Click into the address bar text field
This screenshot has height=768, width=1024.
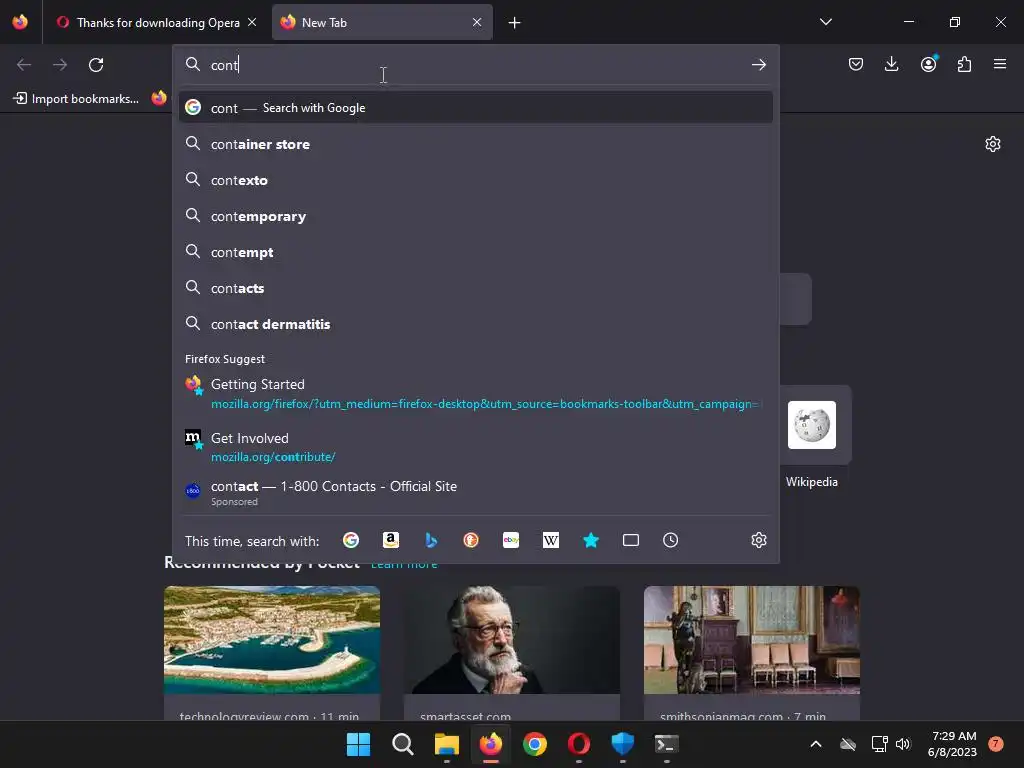point(475,64)
